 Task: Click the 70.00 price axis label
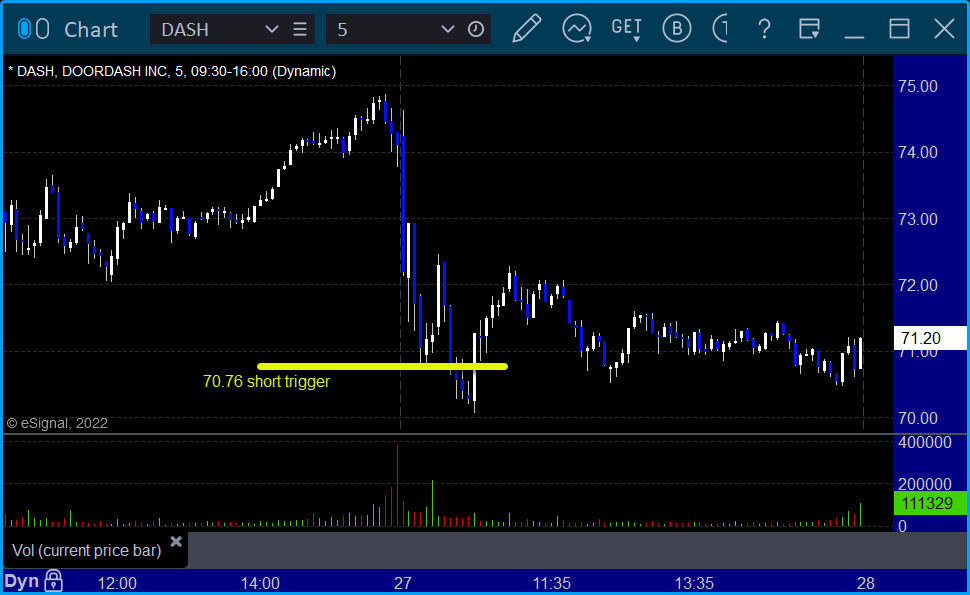click(x=918, y=418)
